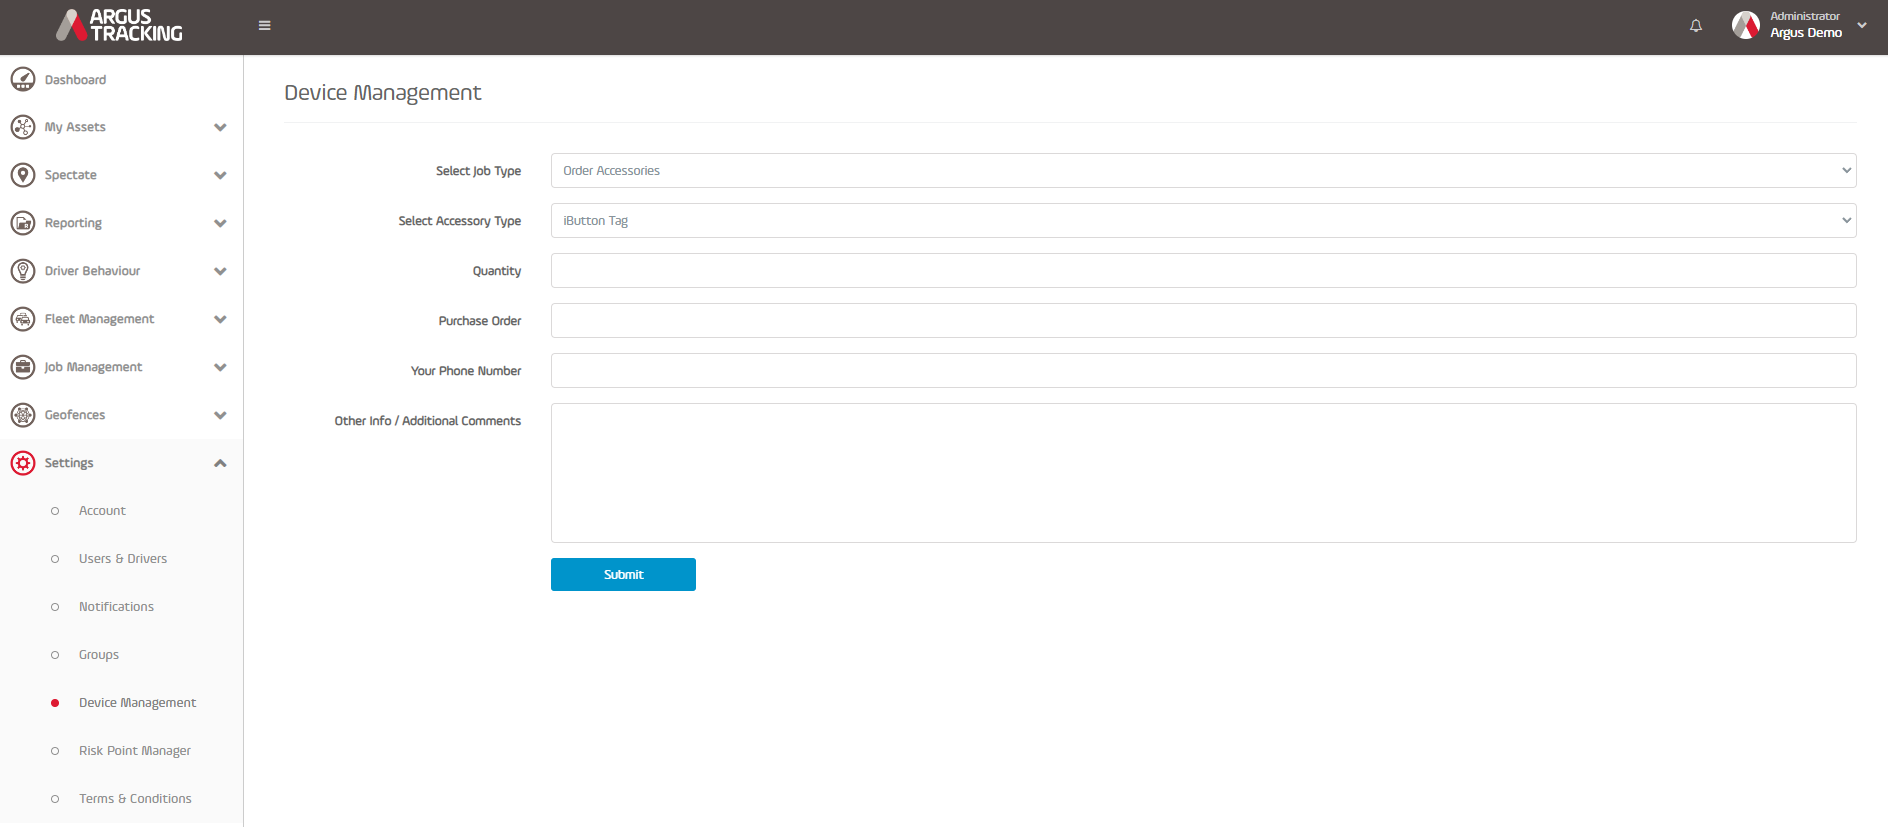This screenshot has height=827, width=1888.
Task: Expand the Reporting chevron
Action: pyautogui.click(x=220, y=223)
